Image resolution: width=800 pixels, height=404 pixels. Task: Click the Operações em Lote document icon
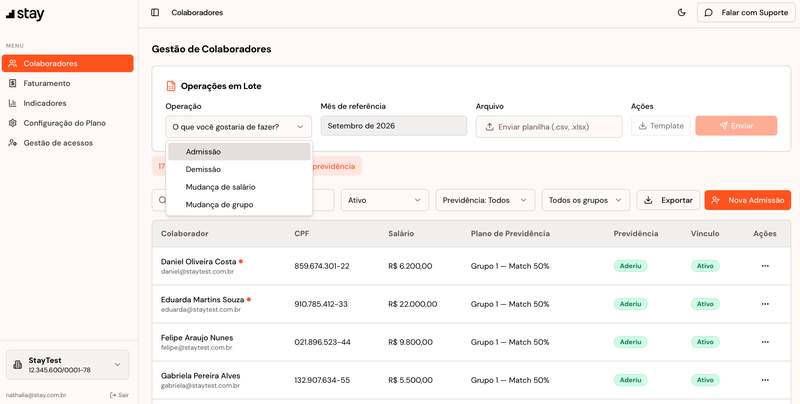(x=171, y=86)
